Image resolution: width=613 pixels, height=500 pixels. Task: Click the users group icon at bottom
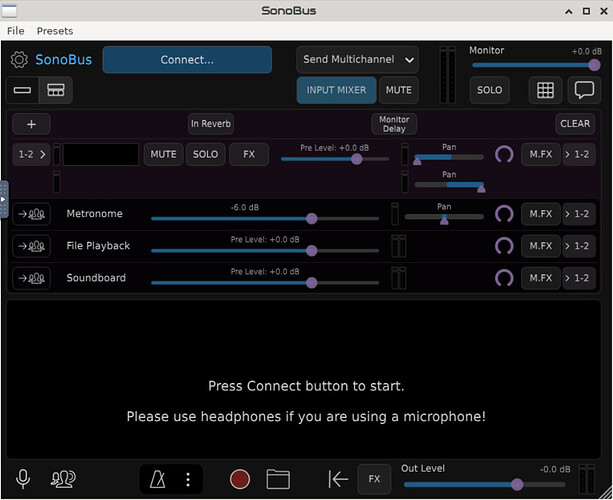pos(63,479)
